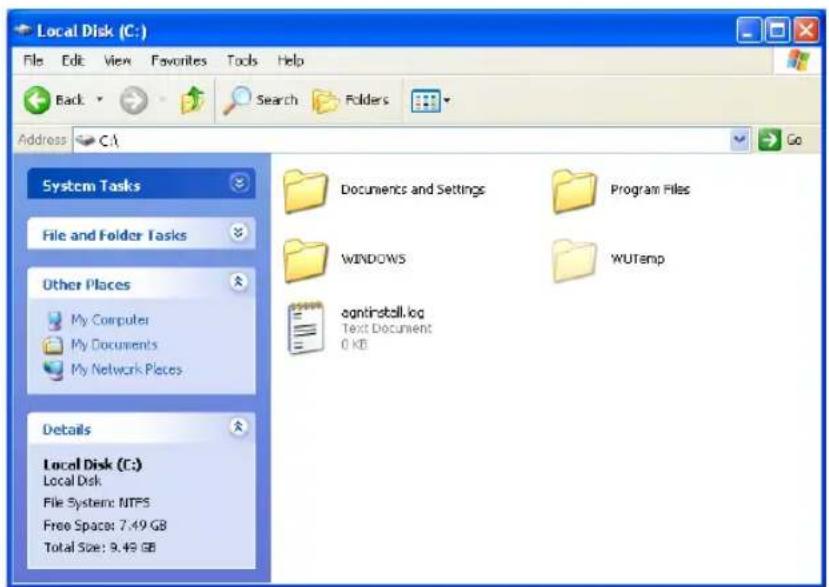The height and width of the screenshot is (587, 829).
Task: Open the Help menu
Action: pos(291,61)
